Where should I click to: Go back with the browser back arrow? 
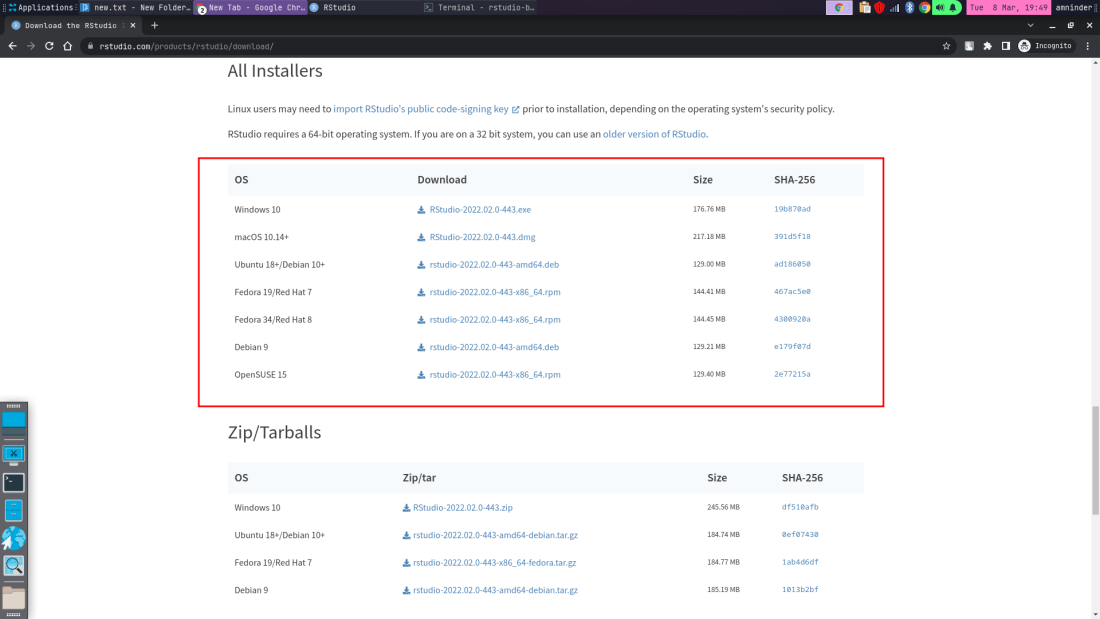click(x=13, y=46)
